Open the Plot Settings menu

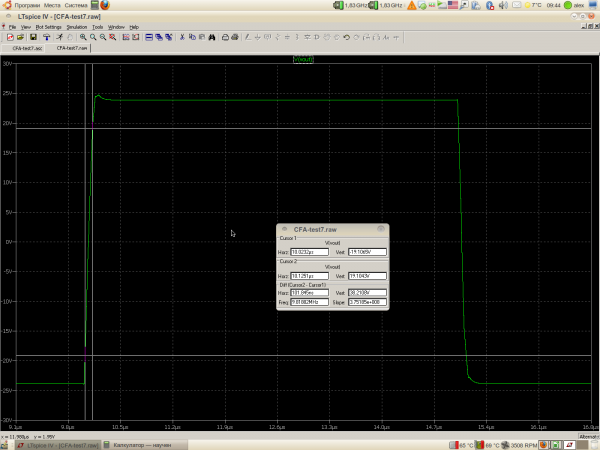[x=49, y=27]
